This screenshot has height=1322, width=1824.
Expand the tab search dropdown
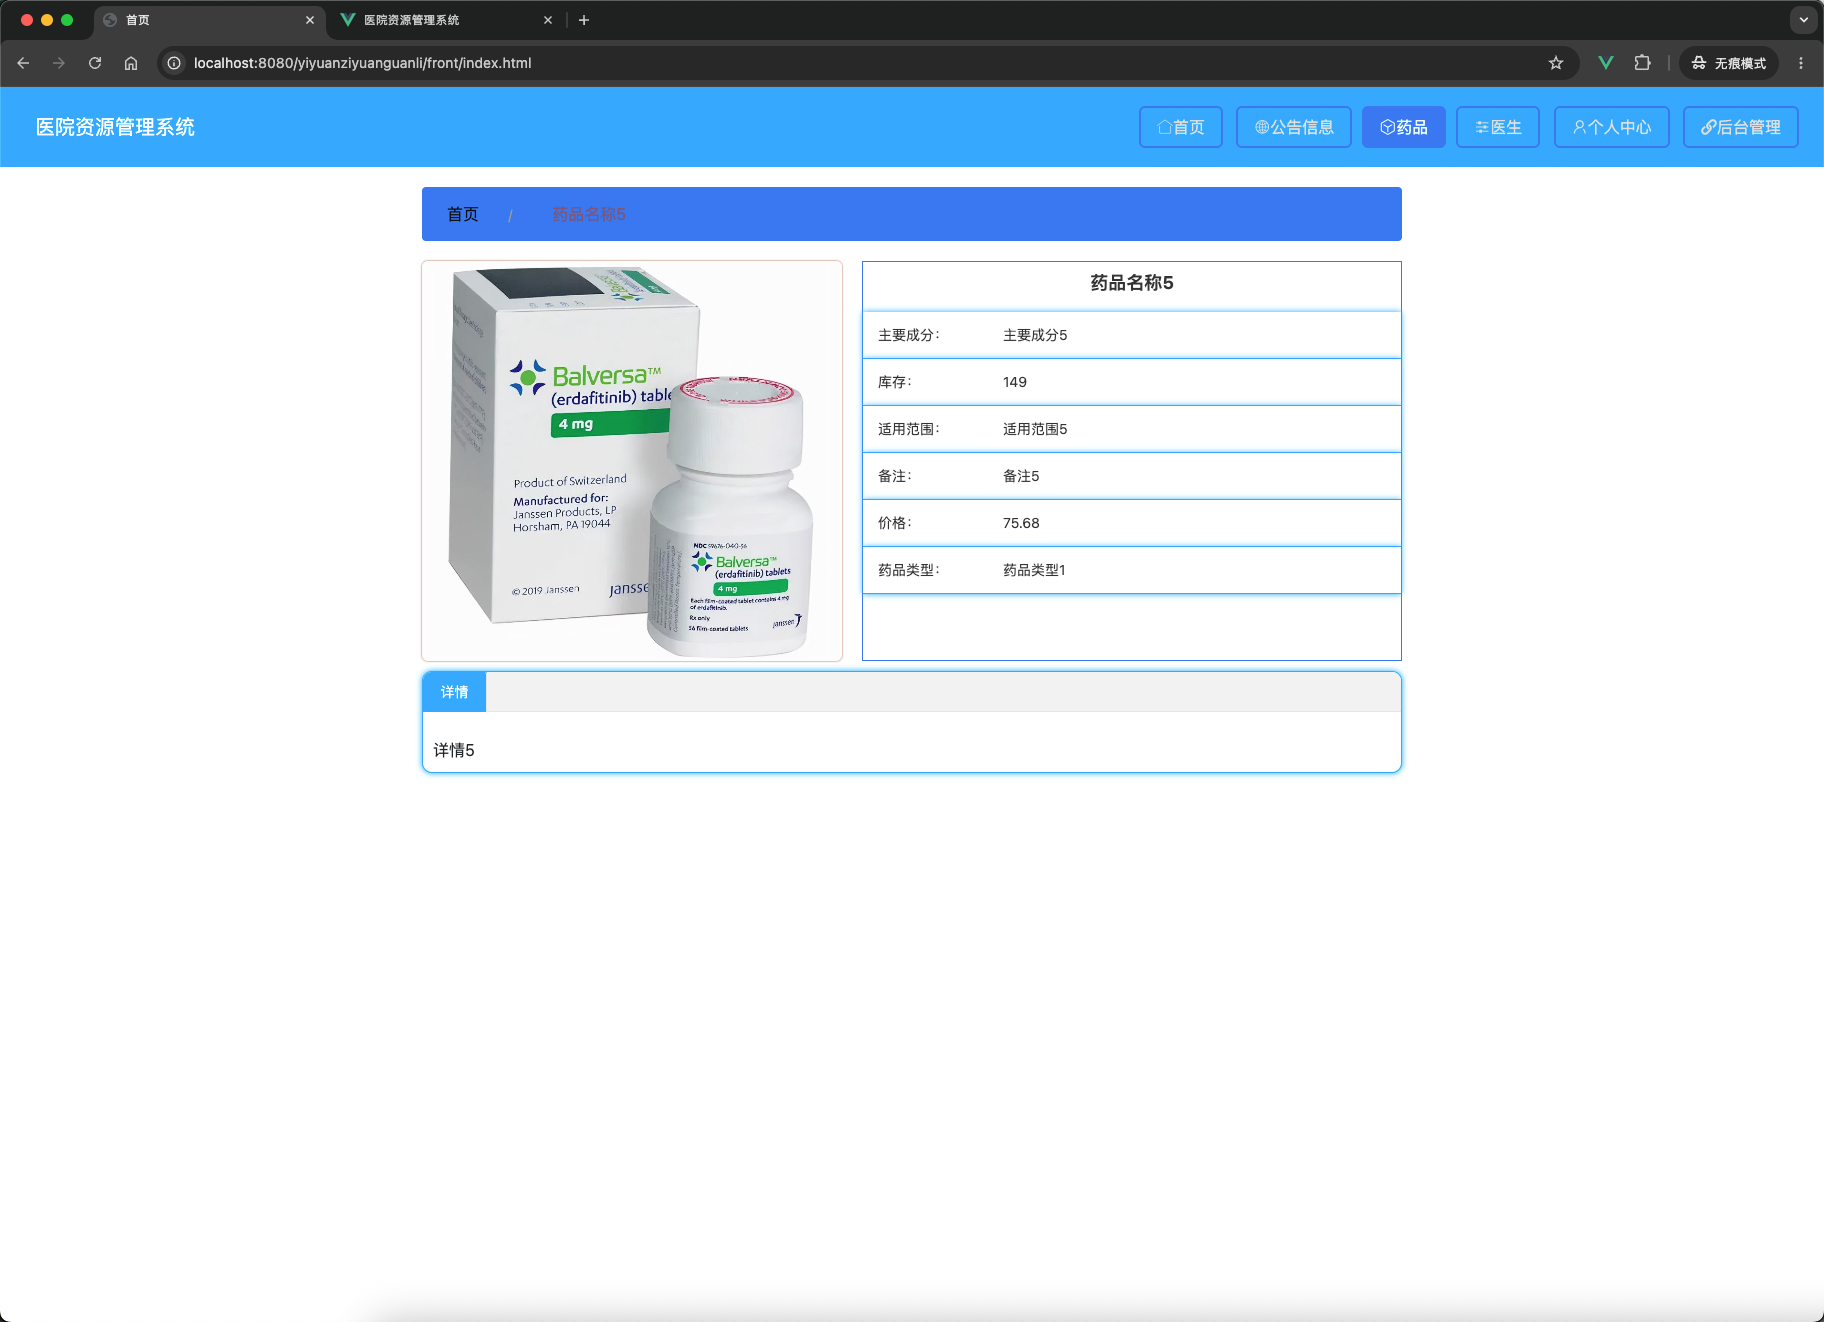point(1804,20)
